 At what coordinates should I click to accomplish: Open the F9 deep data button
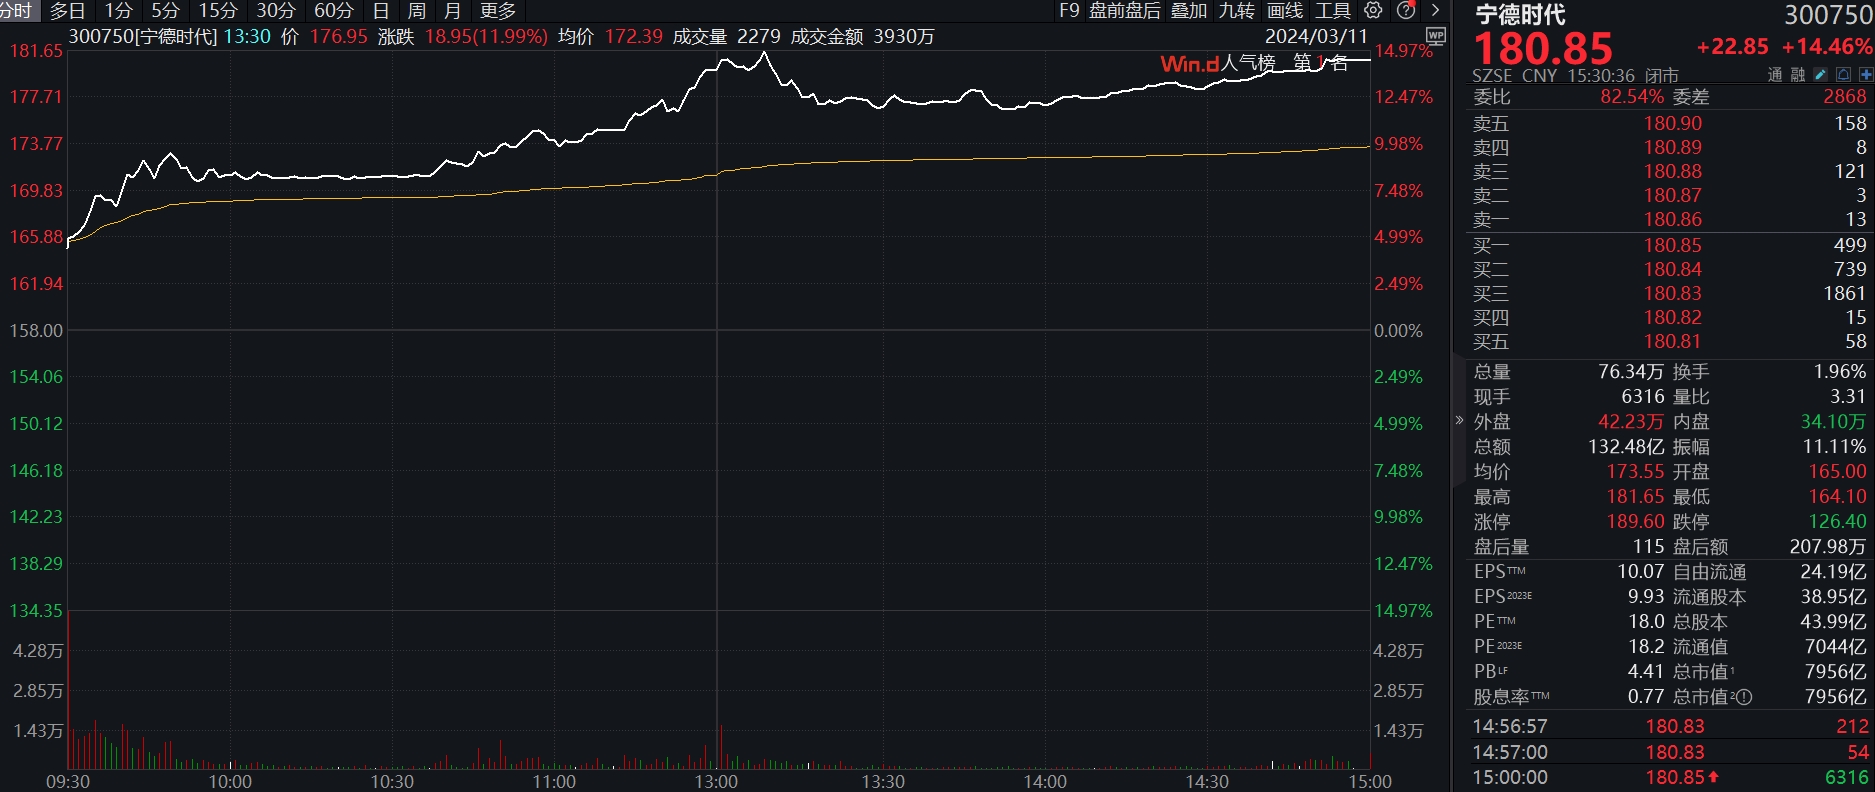click(1069, 11)
